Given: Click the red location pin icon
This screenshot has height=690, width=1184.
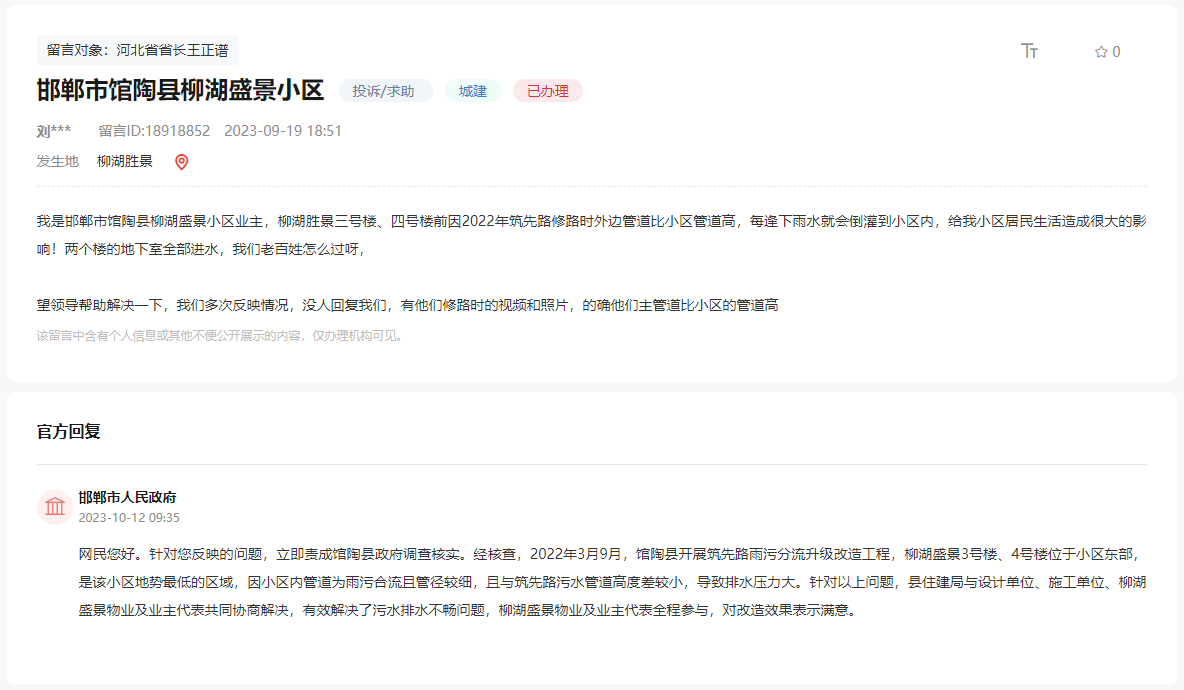Looking at the screenshot, I should pos(181,162).
